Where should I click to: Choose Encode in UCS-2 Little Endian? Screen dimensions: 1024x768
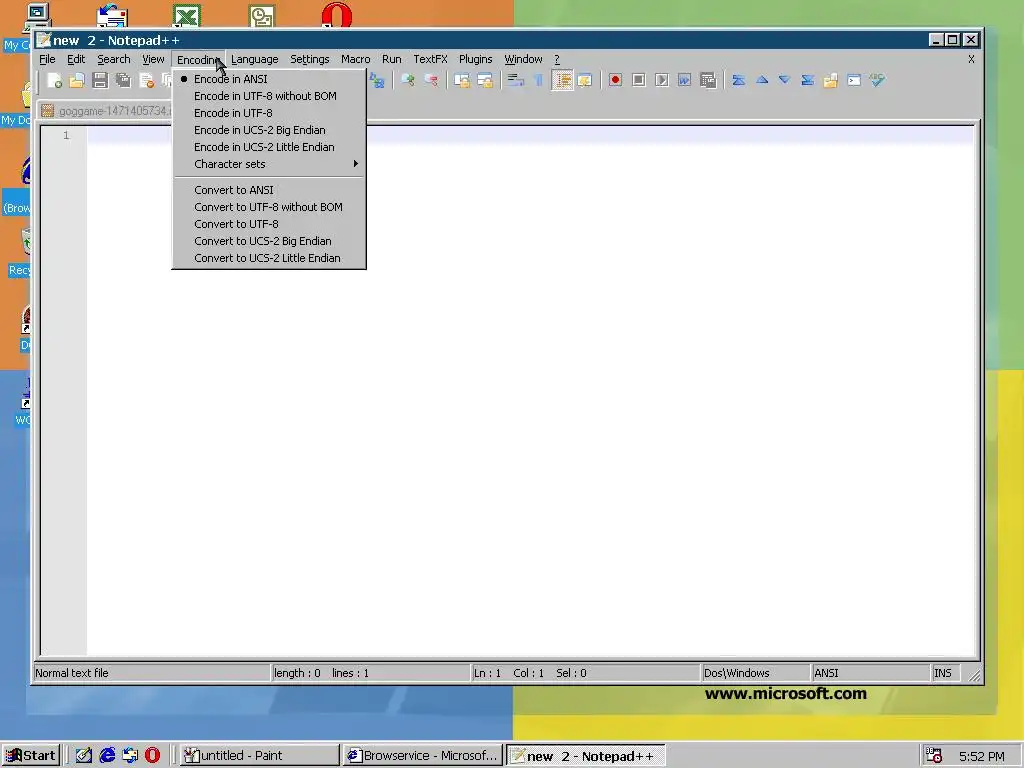tap(268, 147)
